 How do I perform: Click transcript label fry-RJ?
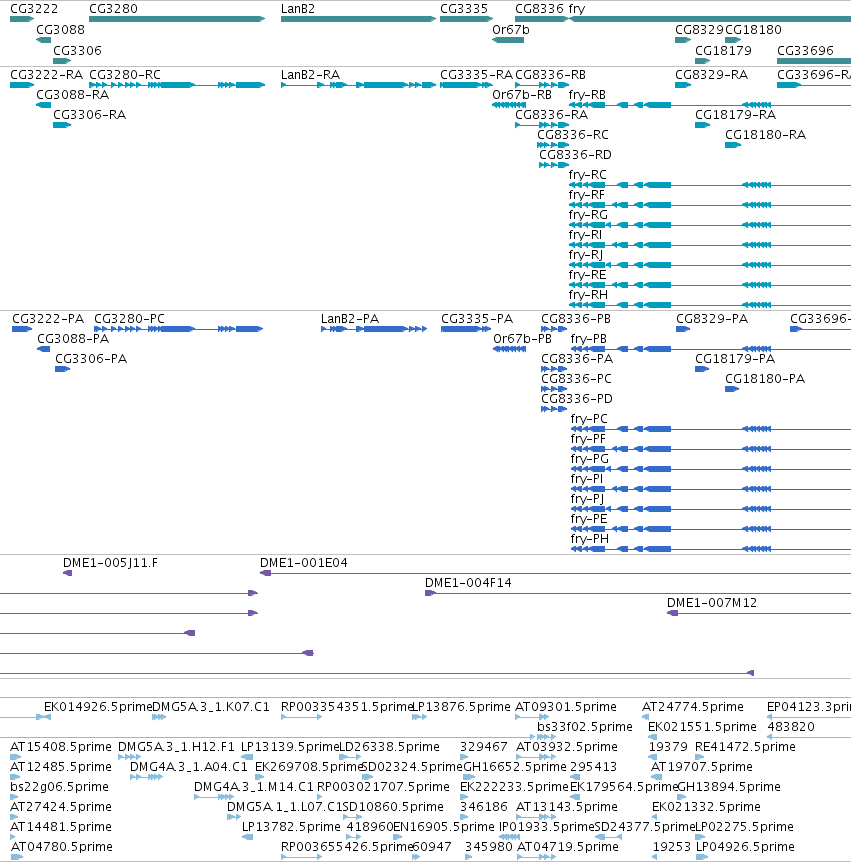click(586, 255)
